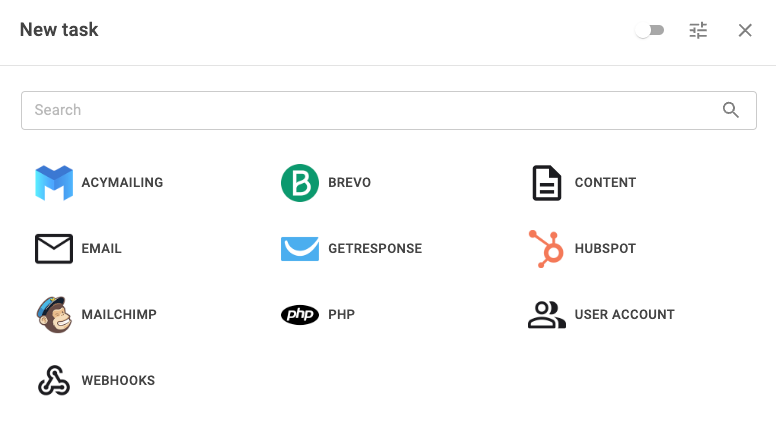
Task: Choose the Brevo green B icon
Action: pos(300,183)
